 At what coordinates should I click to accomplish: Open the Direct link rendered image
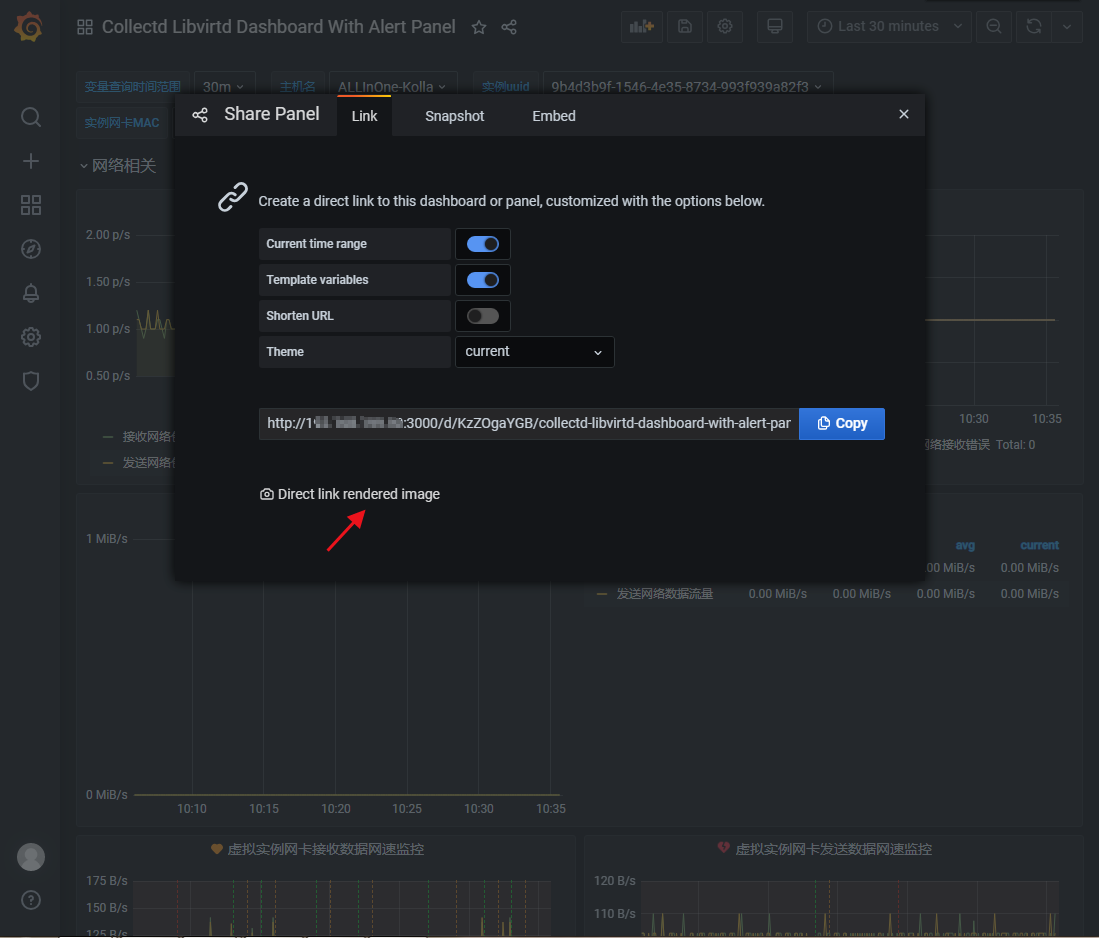[x=349, y=493]
